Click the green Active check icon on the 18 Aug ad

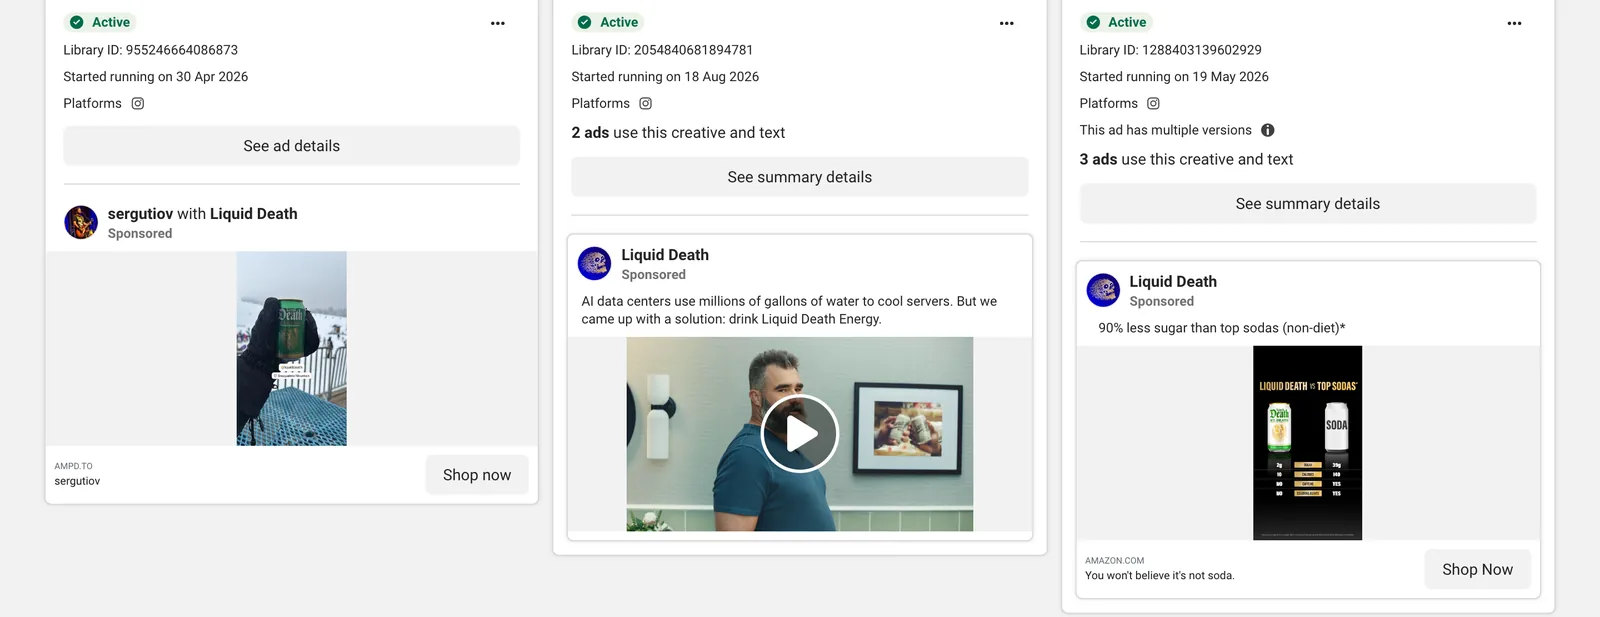[585, 22]
